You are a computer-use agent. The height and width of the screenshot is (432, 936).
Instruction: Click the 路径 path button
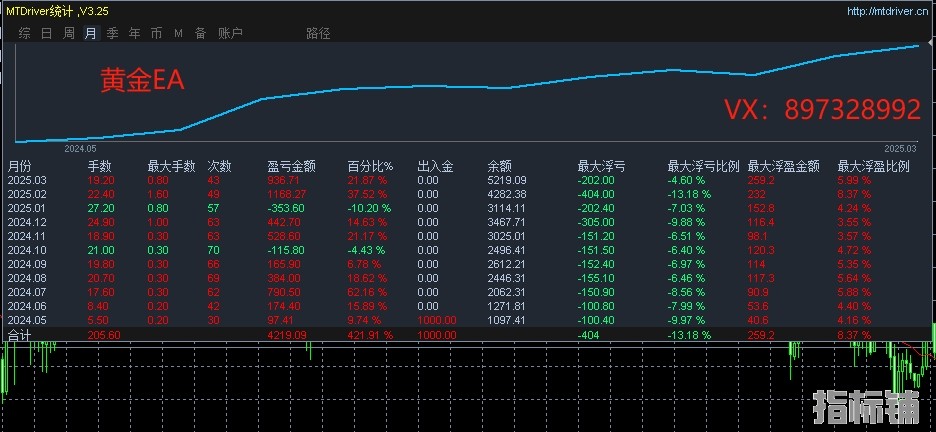(x=318, y=33)
